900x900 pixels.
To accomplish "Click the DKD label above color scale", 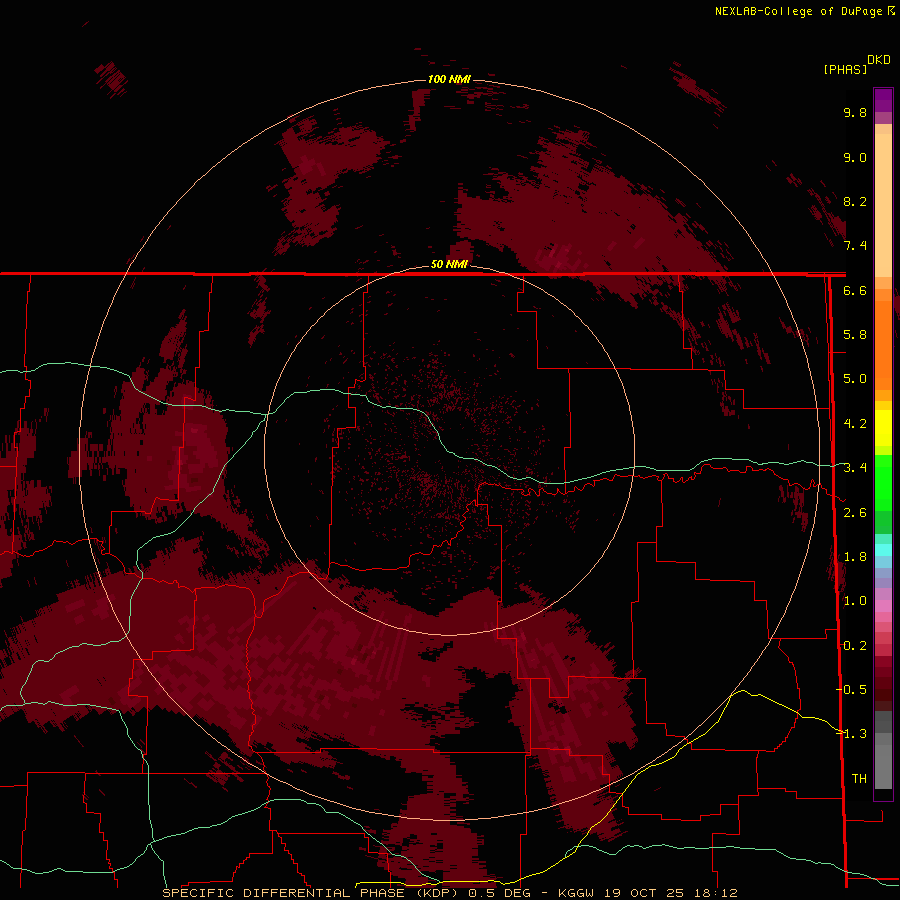I will tap(879, 60).
